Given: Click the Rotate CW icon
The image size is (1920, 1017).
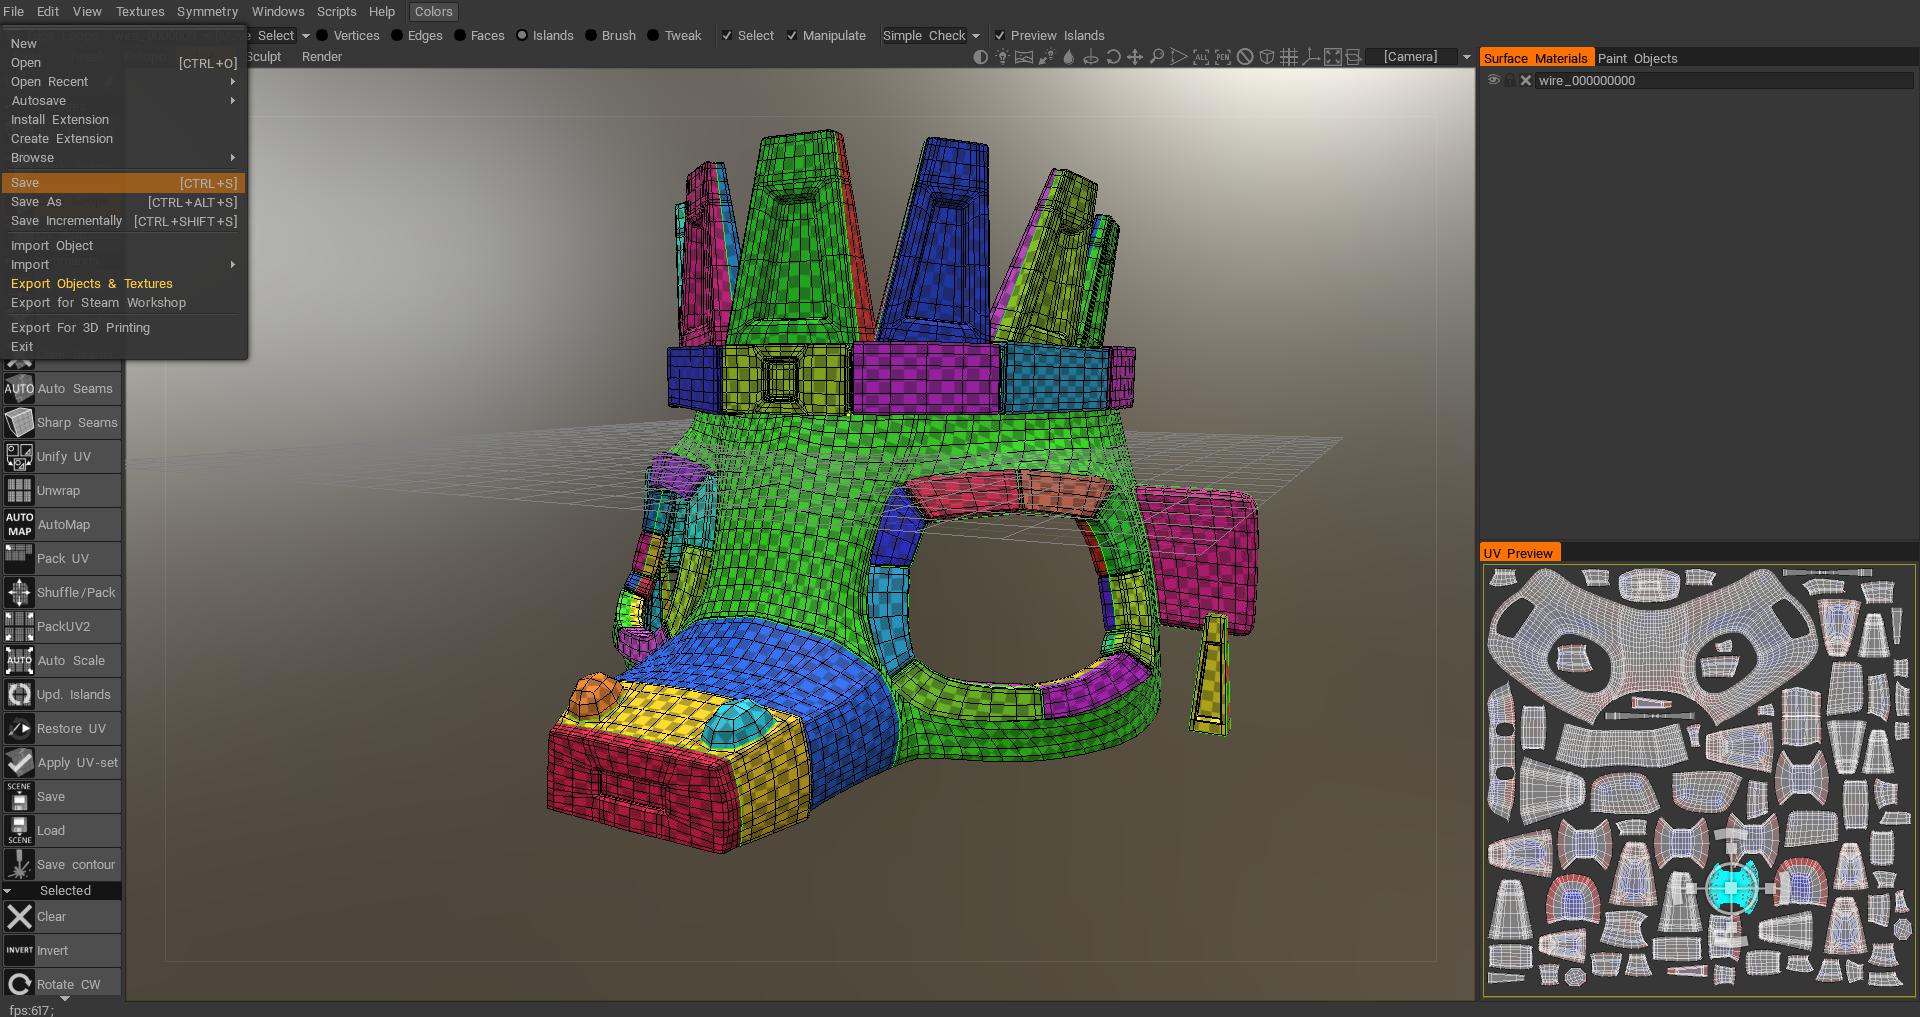Looking at the screenshot, I should pos(19,985).
